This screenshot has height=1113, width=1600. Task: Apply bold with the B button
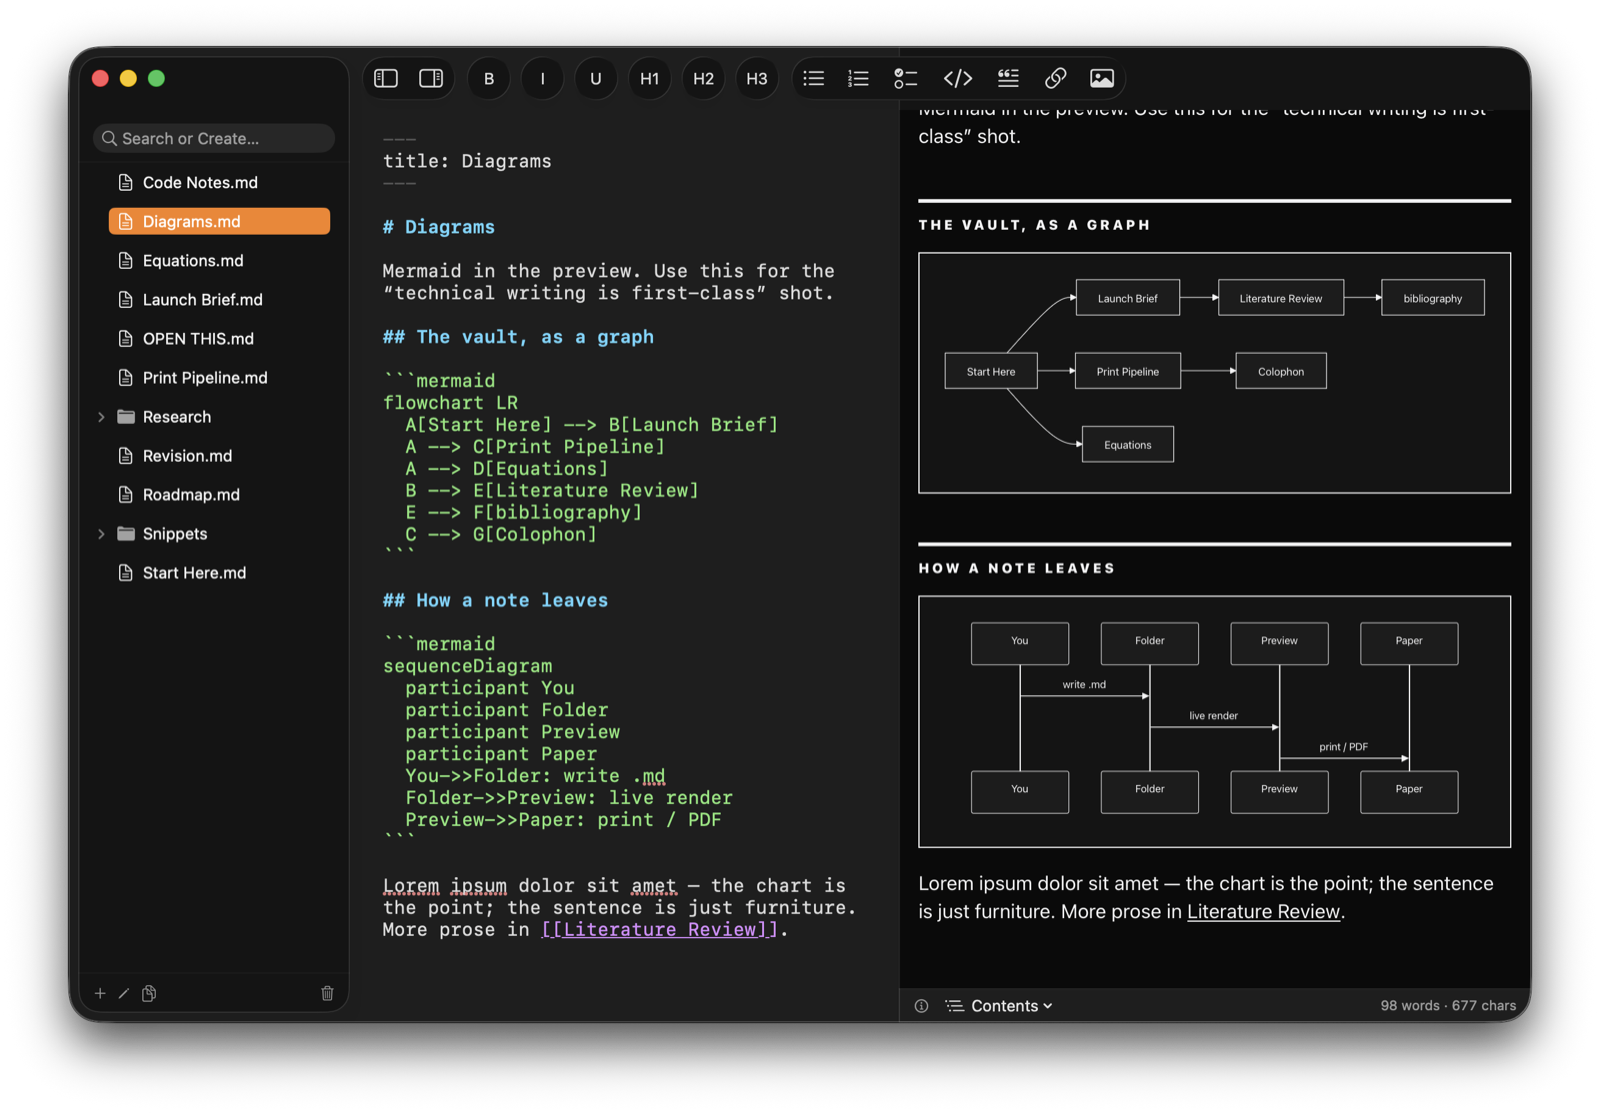point(489,78)
